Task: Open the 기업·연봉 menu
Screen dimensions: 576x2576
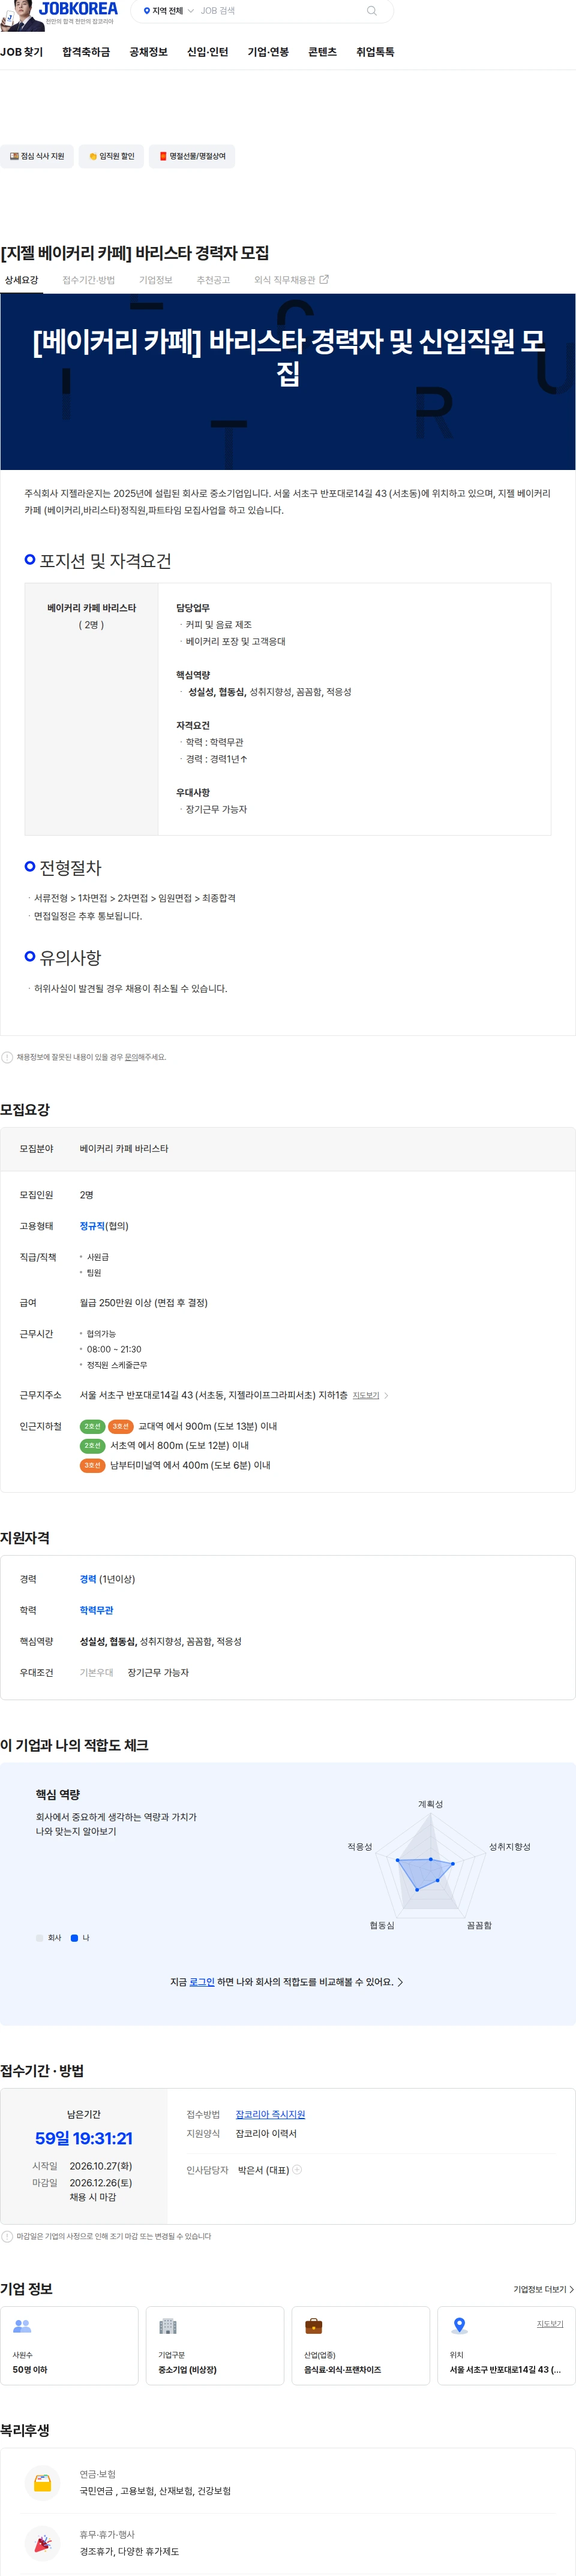Action: click(268, 52)
